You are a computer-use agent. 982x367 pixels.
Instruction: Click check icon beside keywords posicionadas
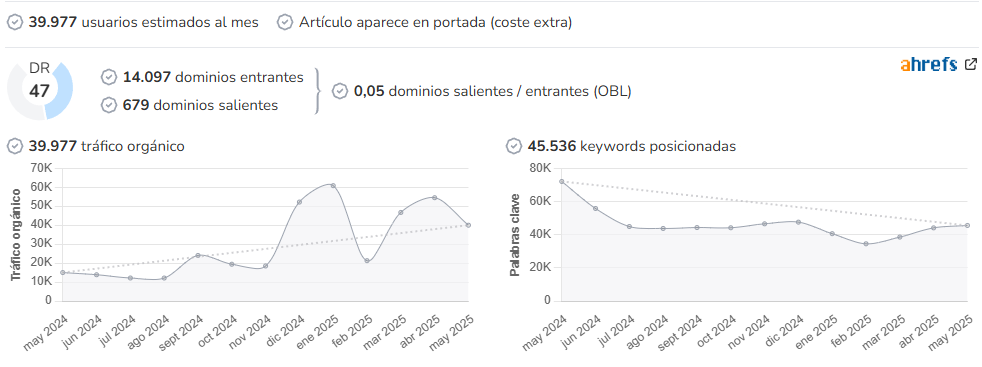[x=514, y=147]
